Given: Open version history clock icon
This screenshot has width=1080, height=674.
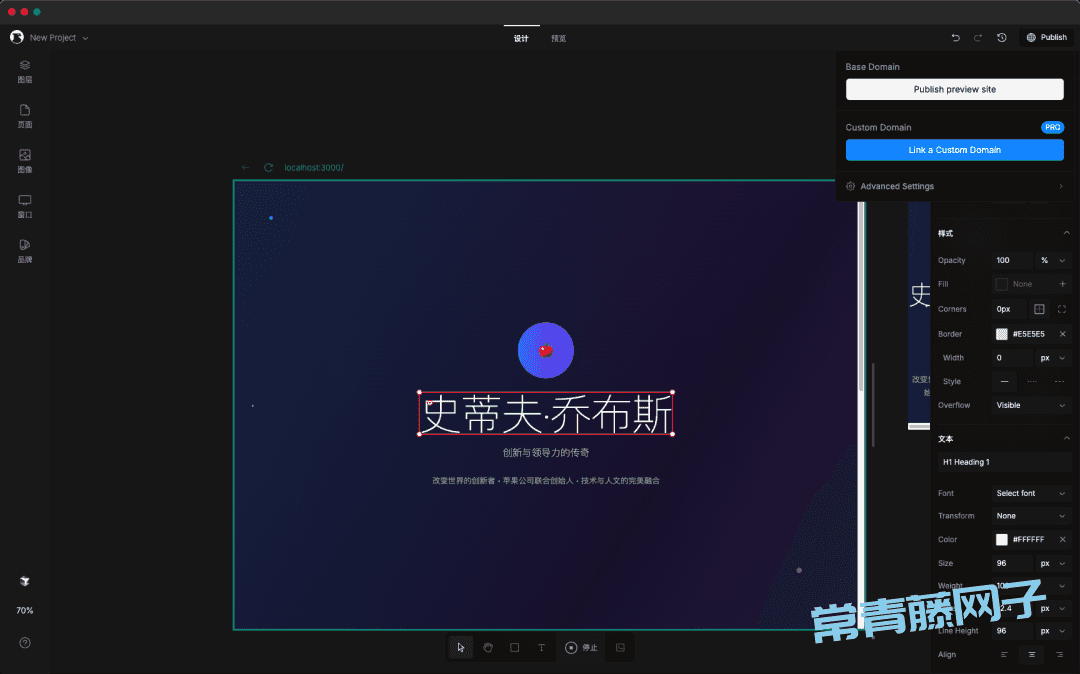Looking at the screenshot, I should [x=1001, y=38].
